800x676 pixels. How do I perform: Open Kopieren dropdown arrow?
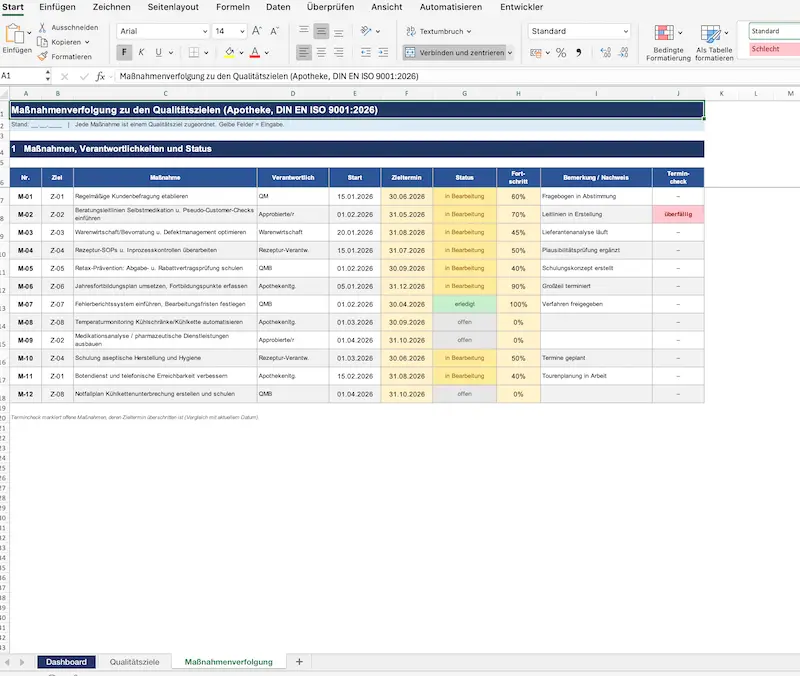87,42
